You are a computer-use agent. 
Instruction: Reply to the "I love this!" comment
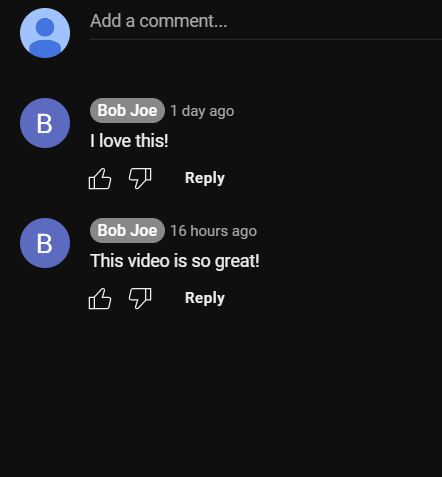click(x=205, y=178)
